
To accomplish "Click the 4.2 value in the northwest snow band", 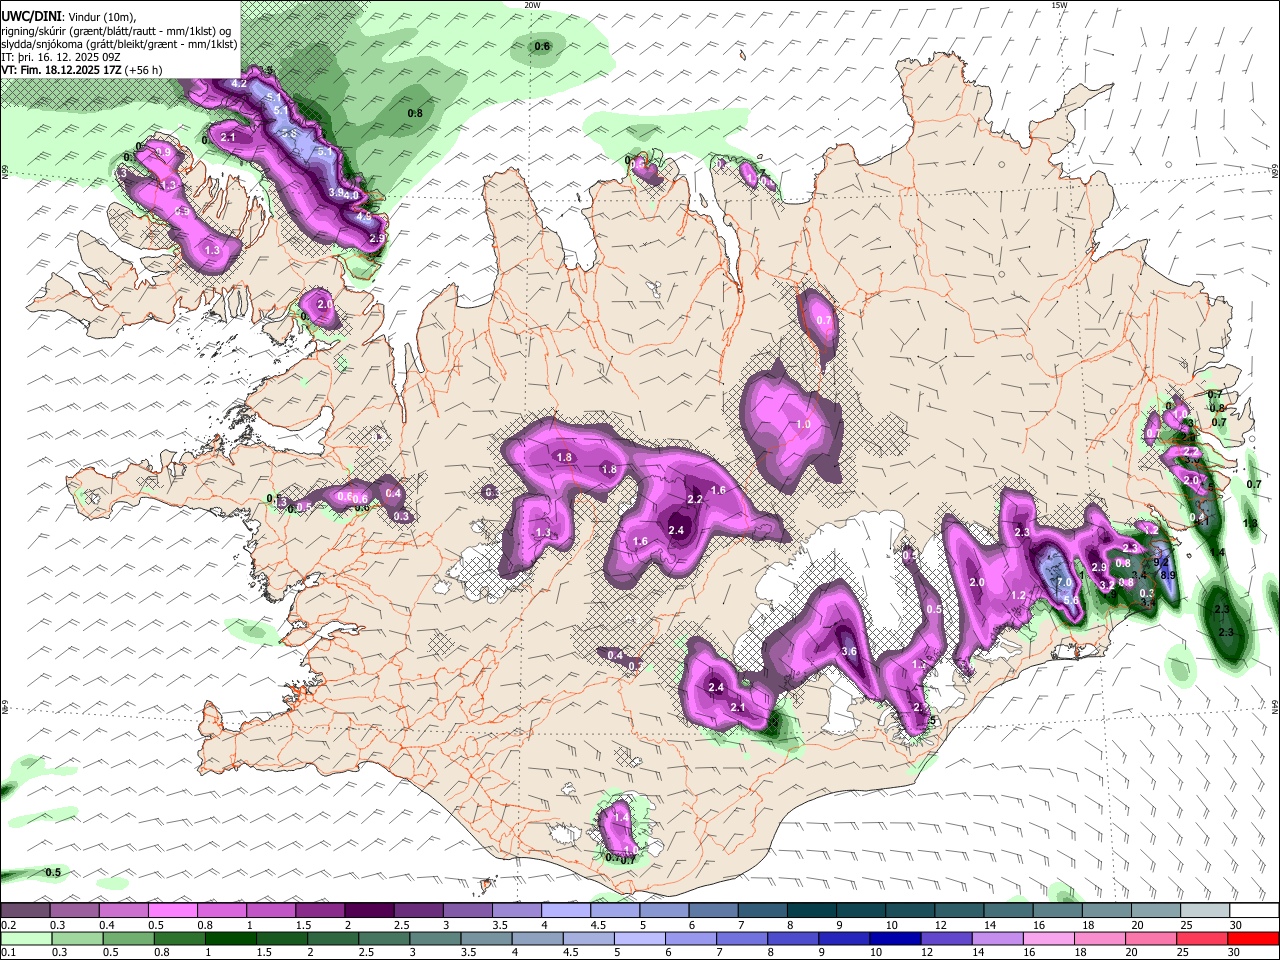I will [239, 83].
